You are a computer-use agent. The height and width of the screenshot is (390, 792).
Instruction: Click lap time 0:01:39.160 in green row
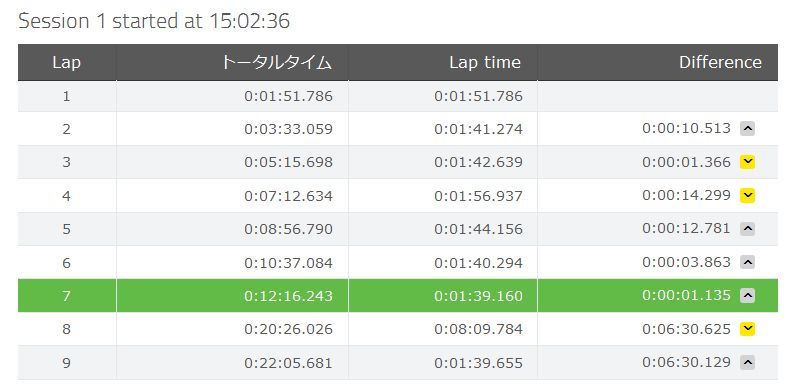(478, 296)
